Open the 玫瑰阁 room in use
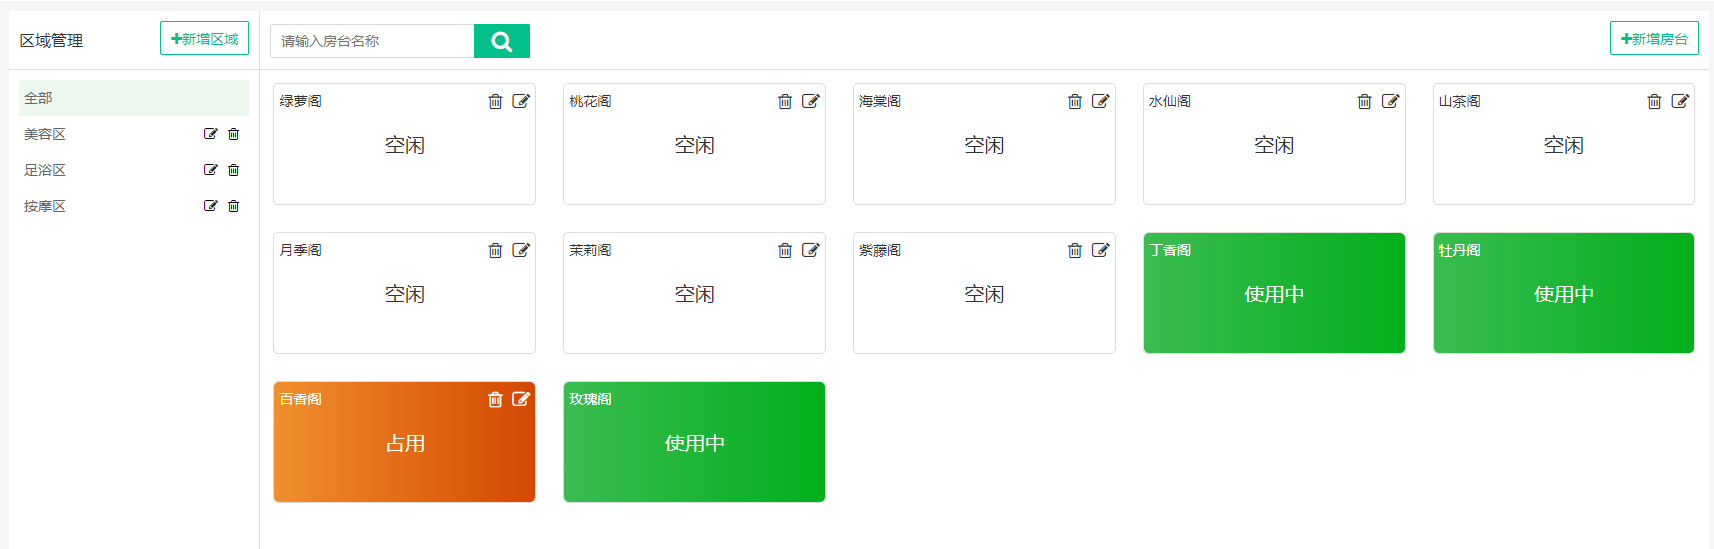Viewport: 1714px width, 549px height. pyautogui.click(x=694, y=442)
